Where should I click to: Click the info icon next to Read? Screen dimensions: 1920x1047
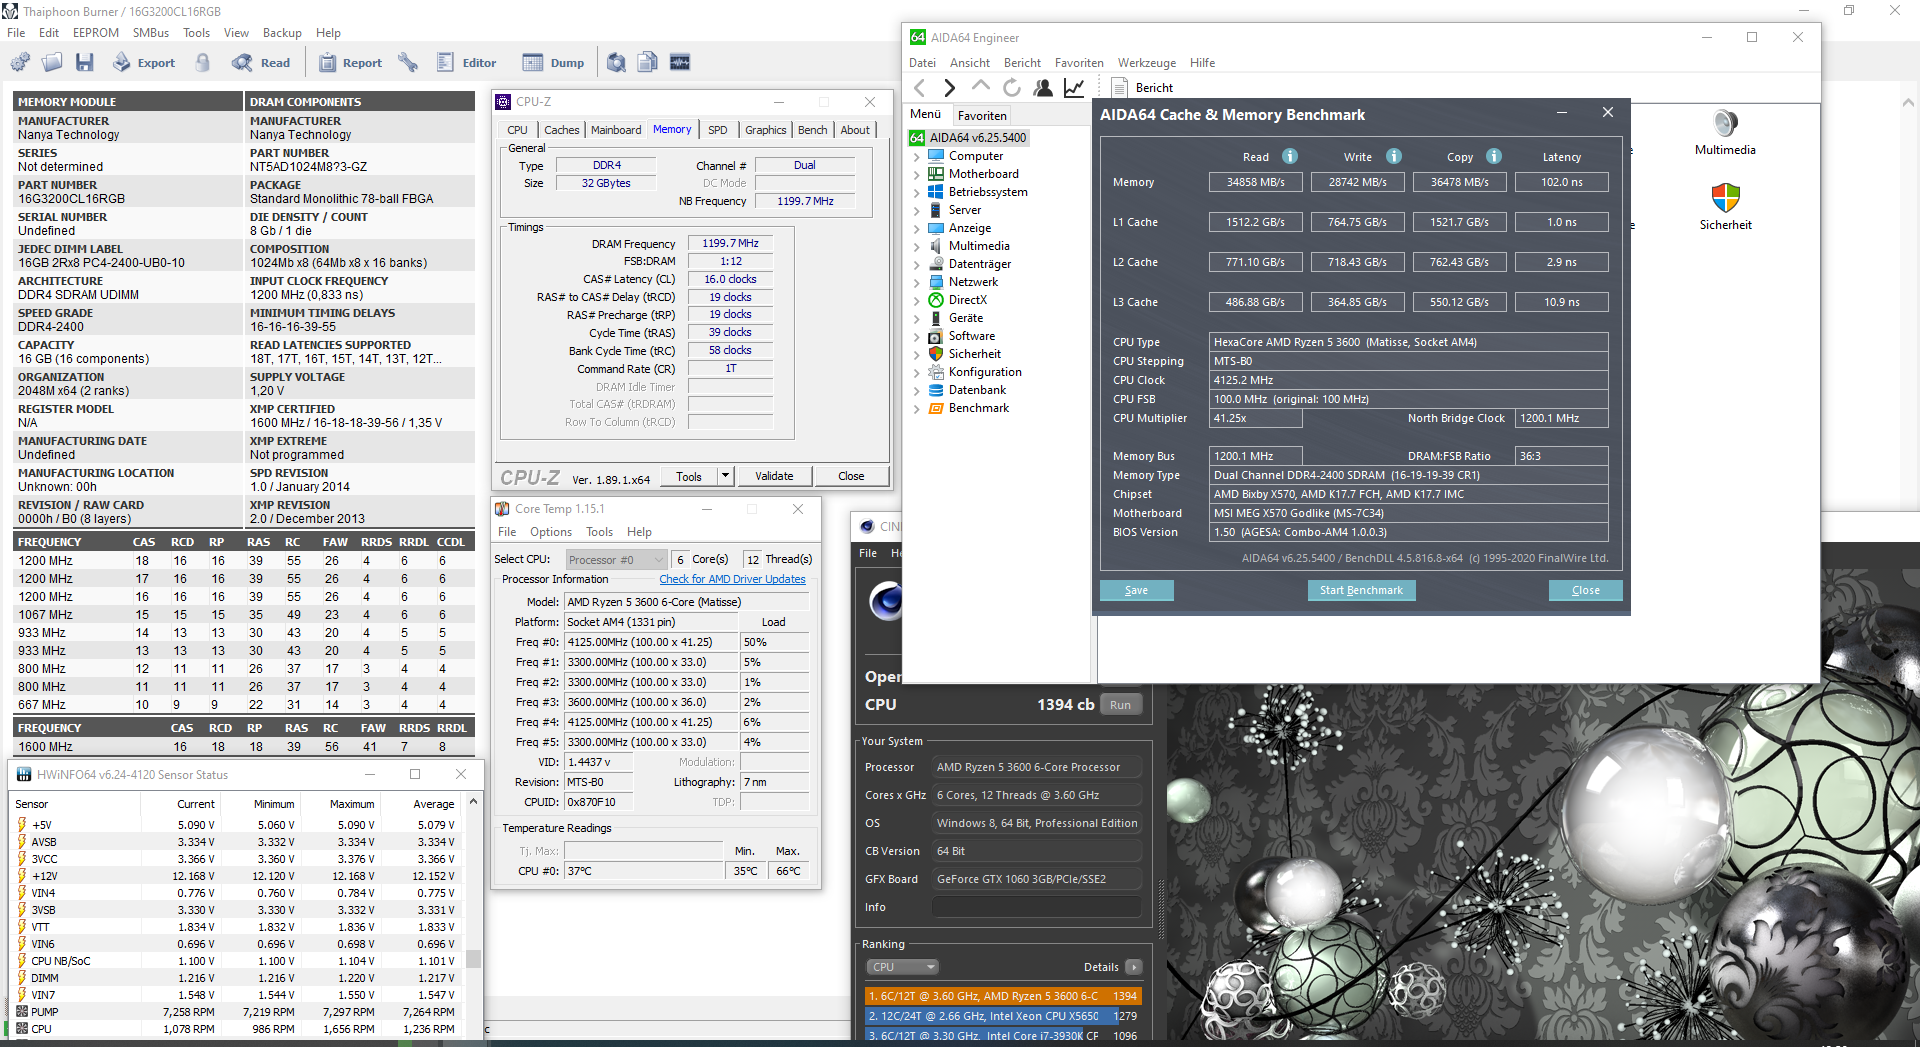[1290, 156]
